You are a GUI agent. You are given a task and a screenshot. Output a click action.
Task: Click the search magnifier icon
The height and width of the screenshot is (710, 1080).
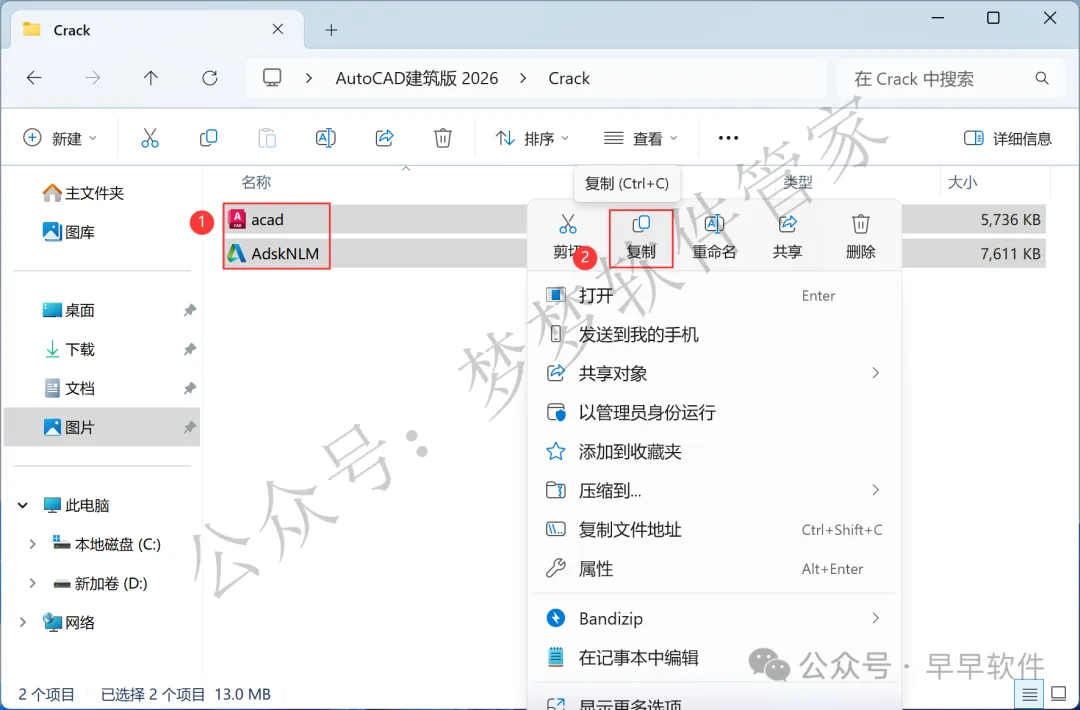pyautogui.click(x=1042, y=79)
